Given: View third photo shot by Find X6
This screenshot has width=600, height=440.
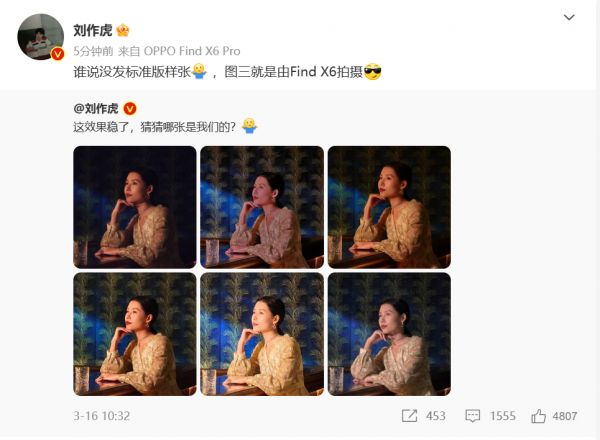Looking at the screenshot, I should (389, 207).
